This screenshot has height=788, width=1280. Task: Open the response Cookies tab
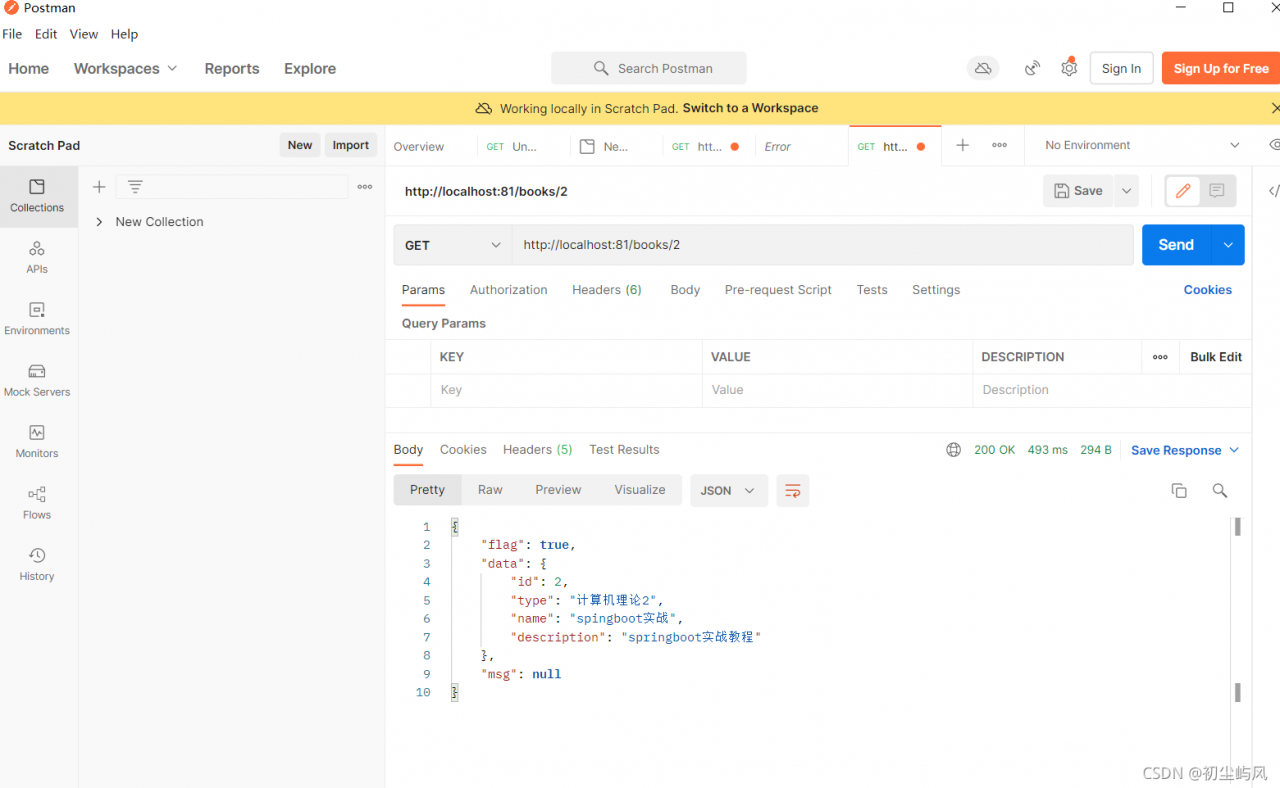click(463, 450)
